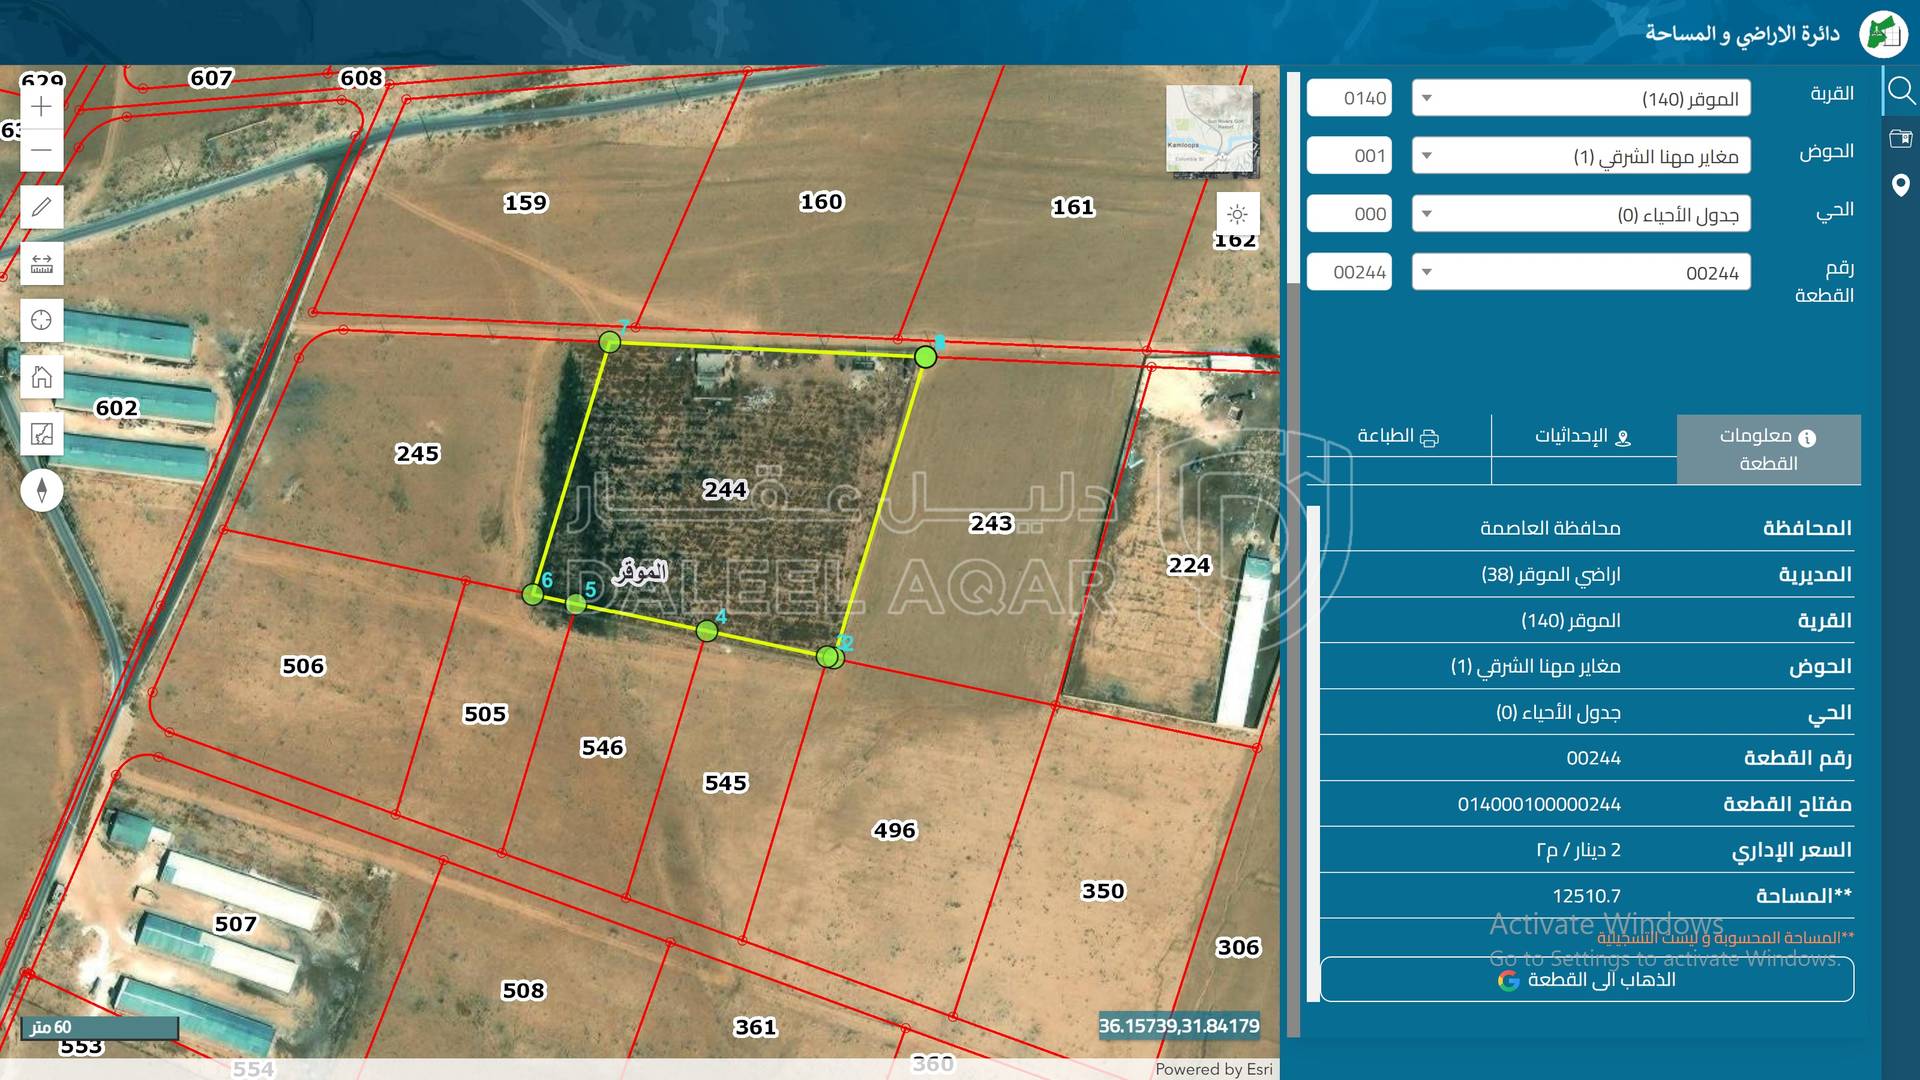This screenshot has height=1080, width=1920.
Task: Click the location pin sidebar icon
Action: (1900, 185)
